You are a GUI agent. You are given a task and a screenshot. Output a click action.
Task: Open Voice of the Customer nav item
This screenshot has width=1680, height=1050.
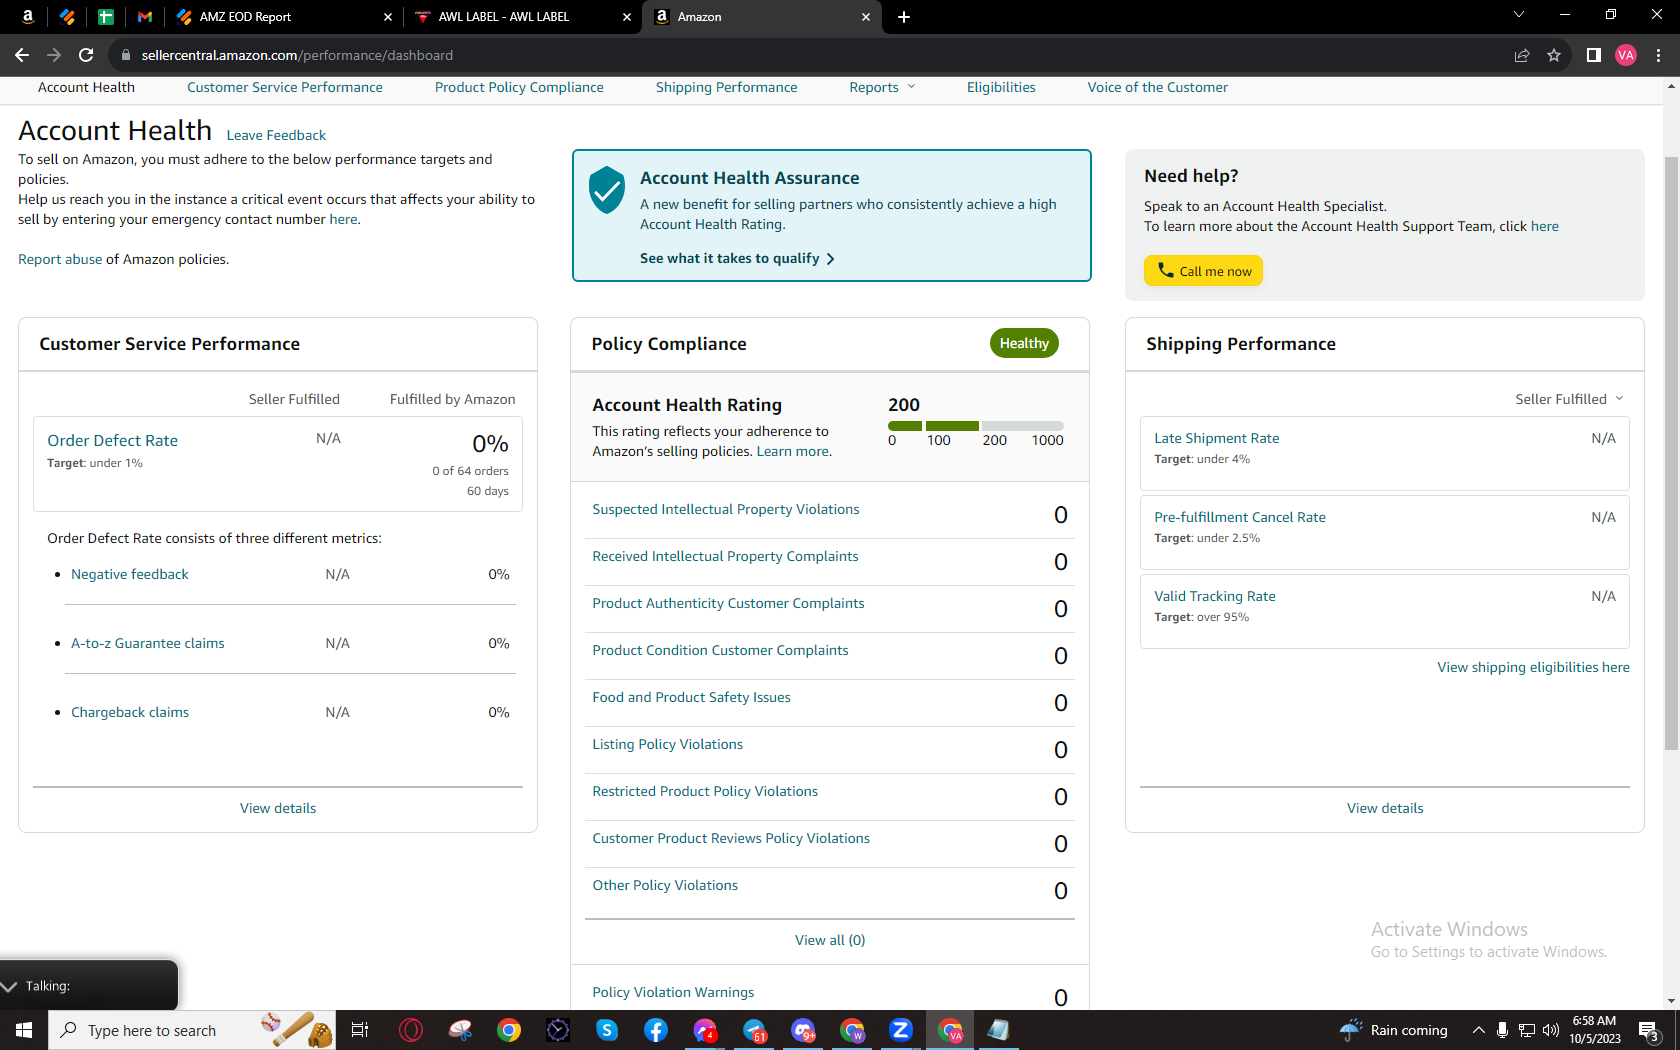[1158, 87]
